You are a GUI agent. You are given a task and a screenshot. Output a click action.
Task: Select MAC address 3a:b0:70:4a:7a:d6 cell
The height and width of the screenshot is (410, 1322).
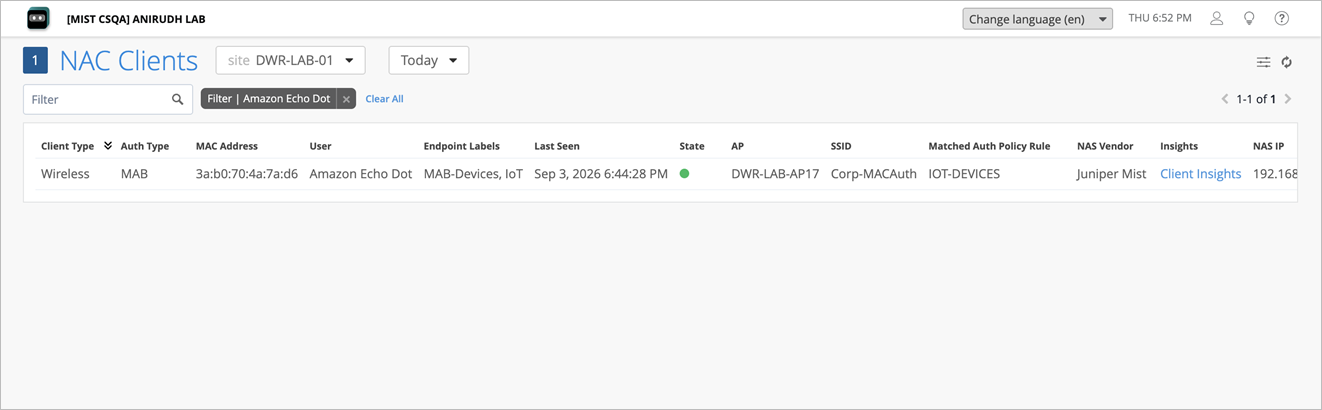click(x=247, y=174)
